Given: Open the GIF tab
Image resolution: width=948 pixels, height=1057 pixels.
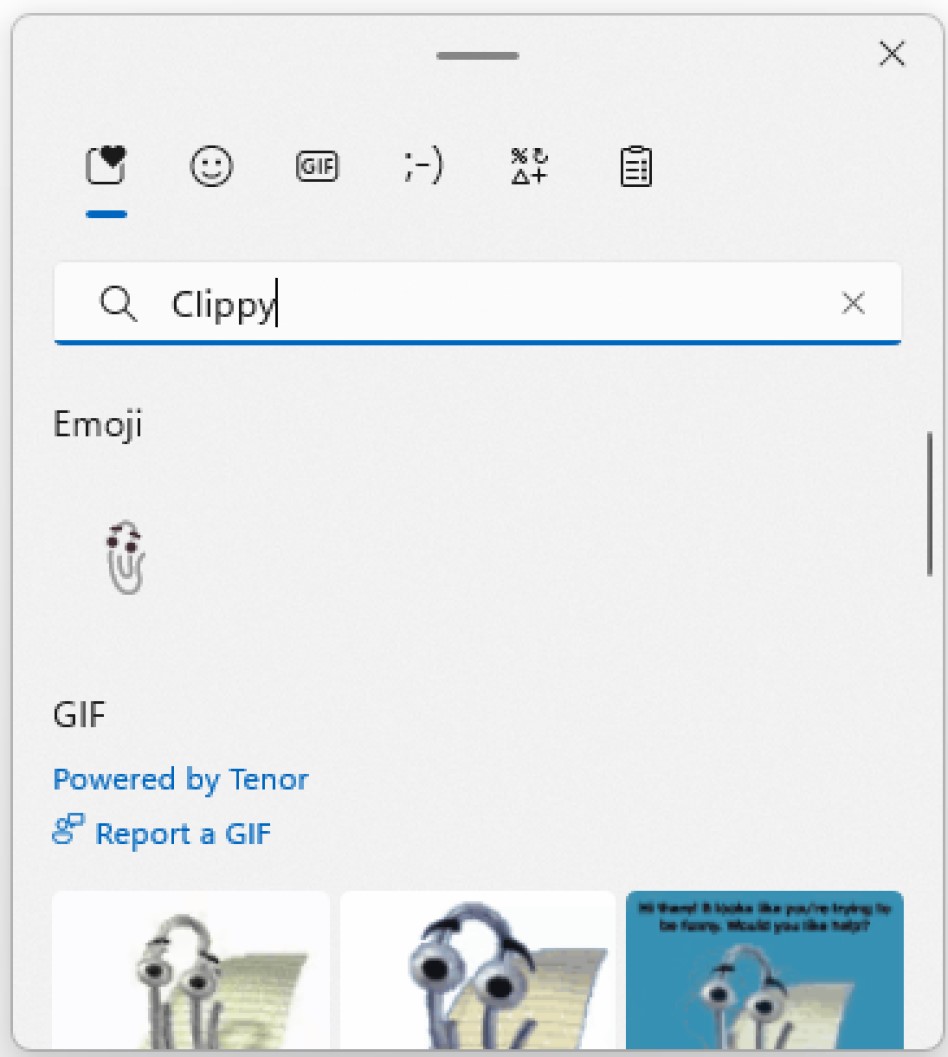Looking at the screenshot, I should tap(317, 168).
